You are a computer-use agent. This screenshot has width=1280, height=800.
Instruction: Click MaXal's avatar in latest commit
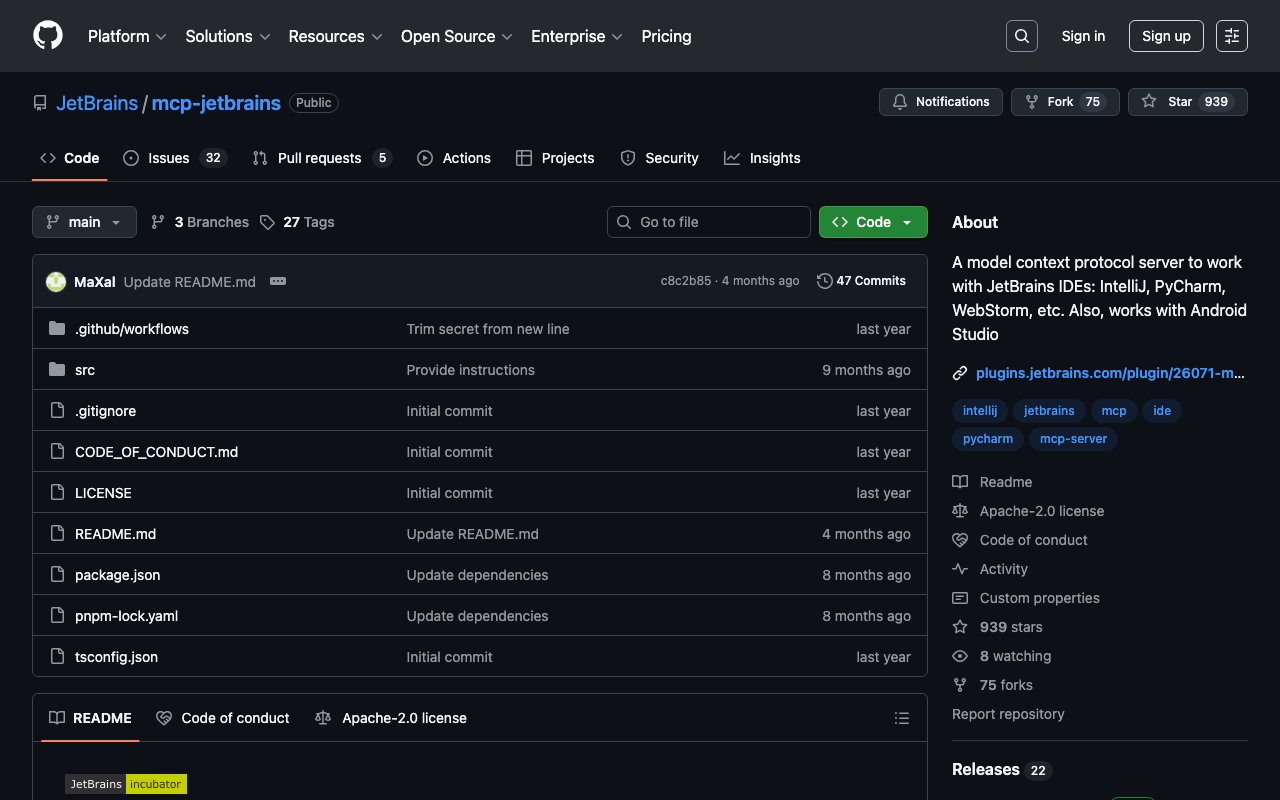[56, 282]
